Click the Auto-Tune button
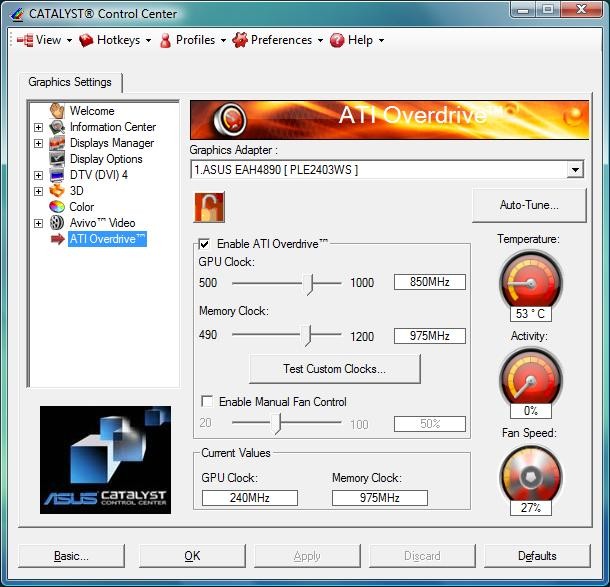This screenshot has width=610, height=587. pyautogui.click(x=528, y=205)
